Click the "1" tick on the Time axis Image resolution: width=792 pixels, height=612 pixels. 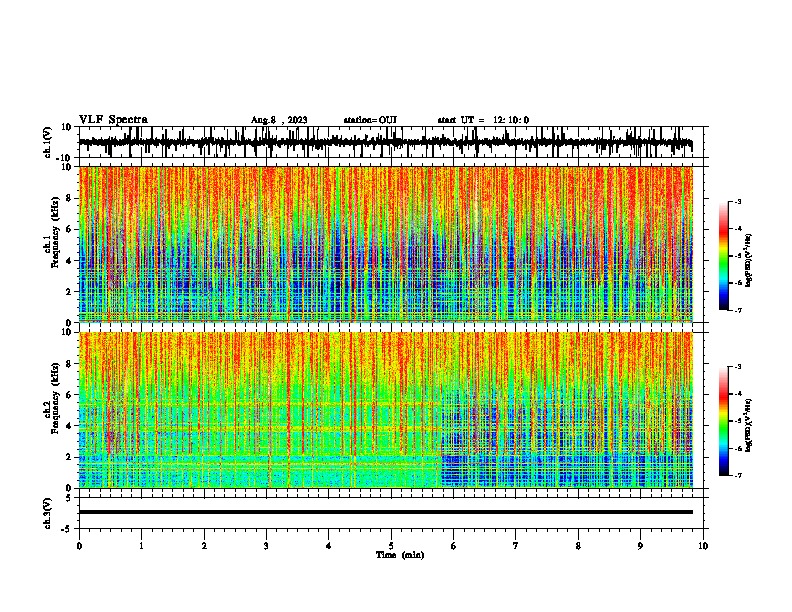click(141, 546)
